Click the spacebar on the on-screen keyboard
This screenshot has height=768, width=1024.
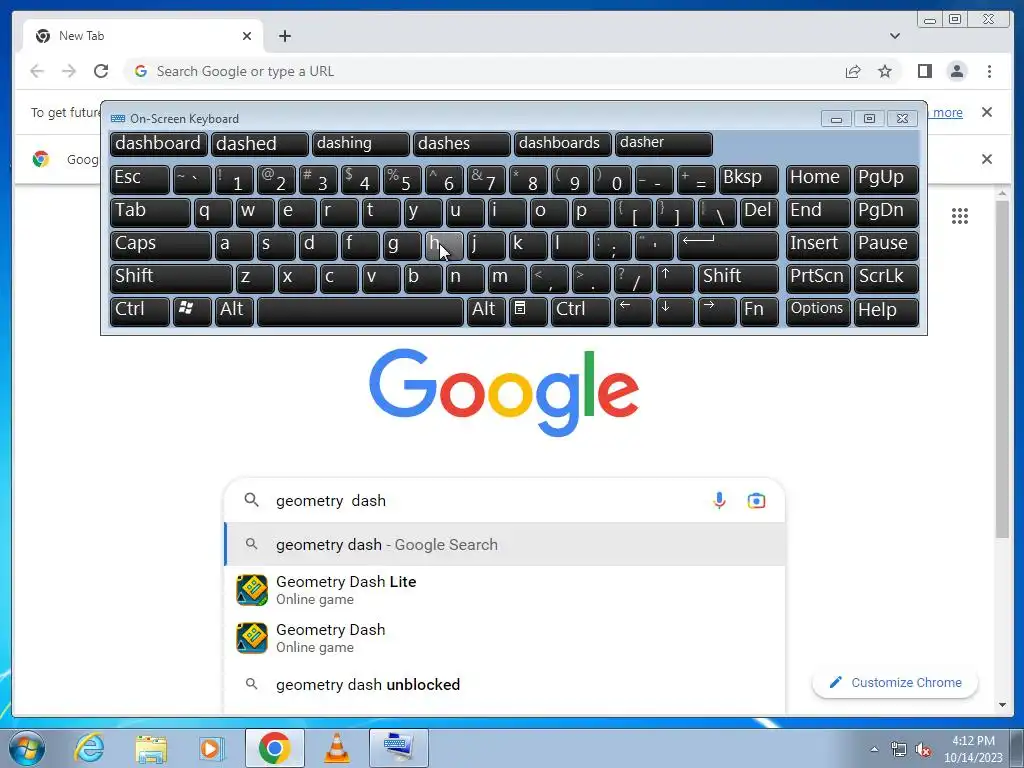click(x=360, y=311)
